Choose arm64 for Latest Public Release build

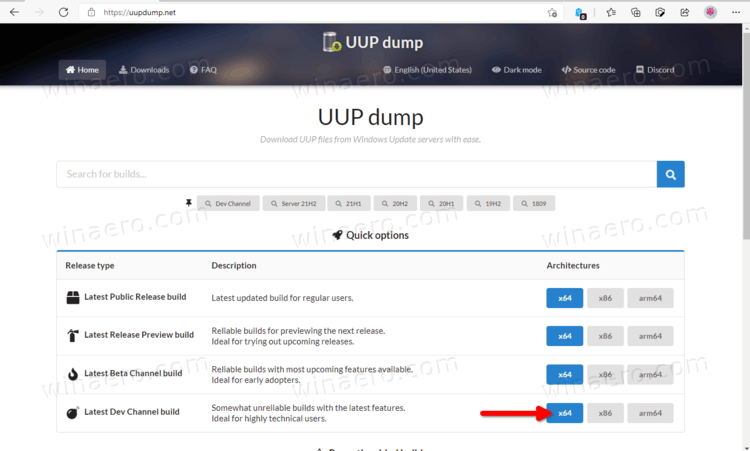click(650, 298)
